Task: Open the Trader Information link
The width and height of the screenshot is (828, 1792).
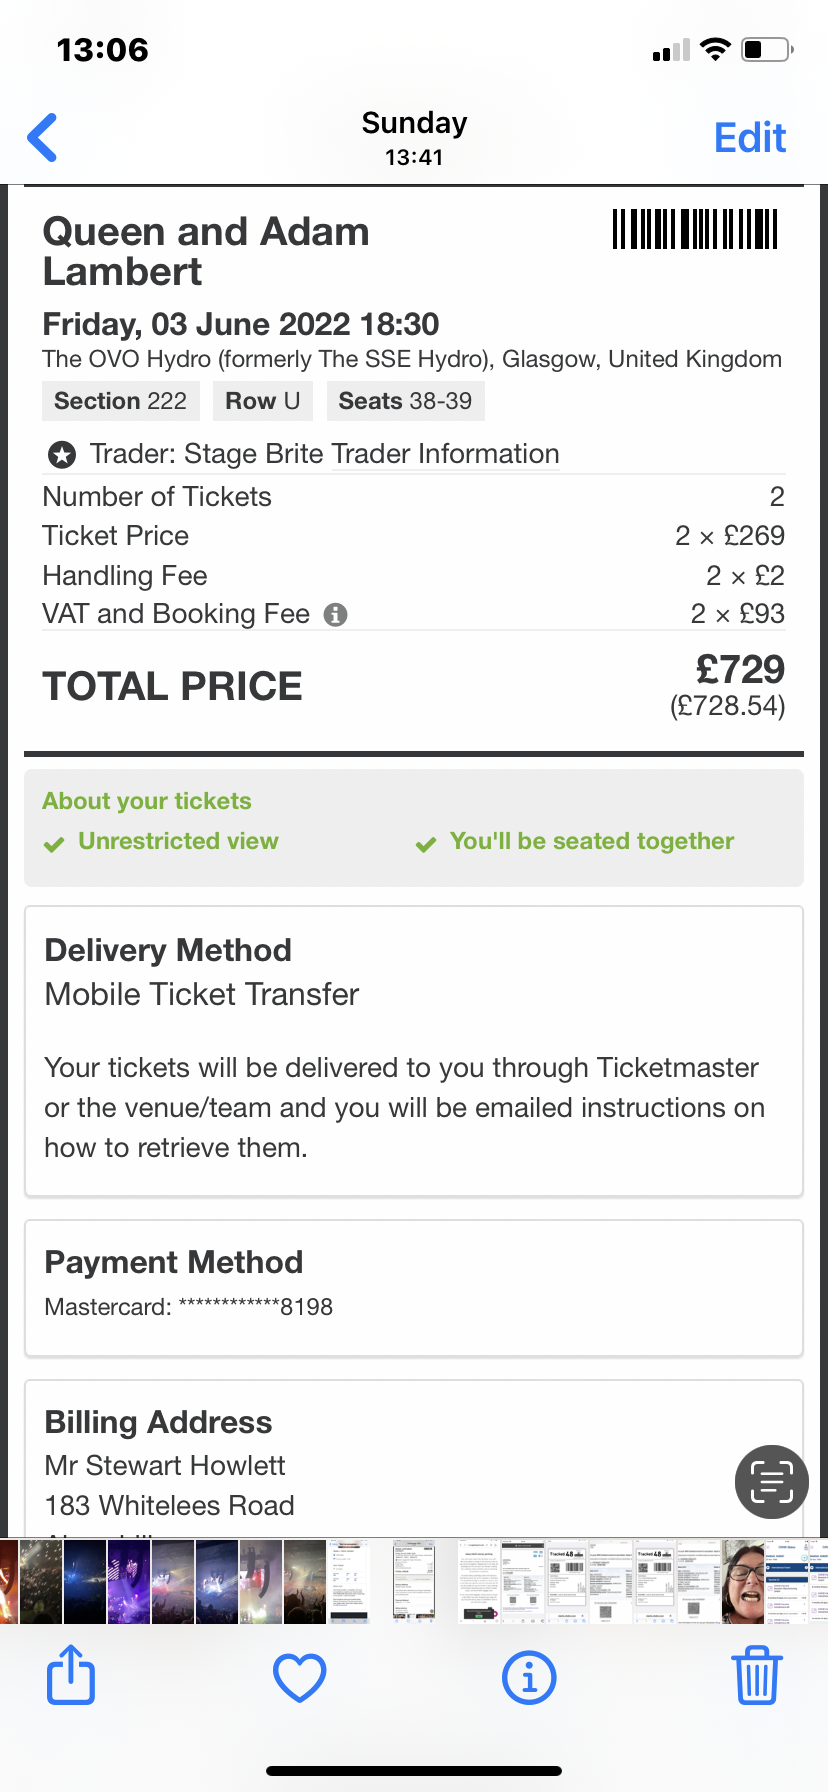Action: point(445,454)
